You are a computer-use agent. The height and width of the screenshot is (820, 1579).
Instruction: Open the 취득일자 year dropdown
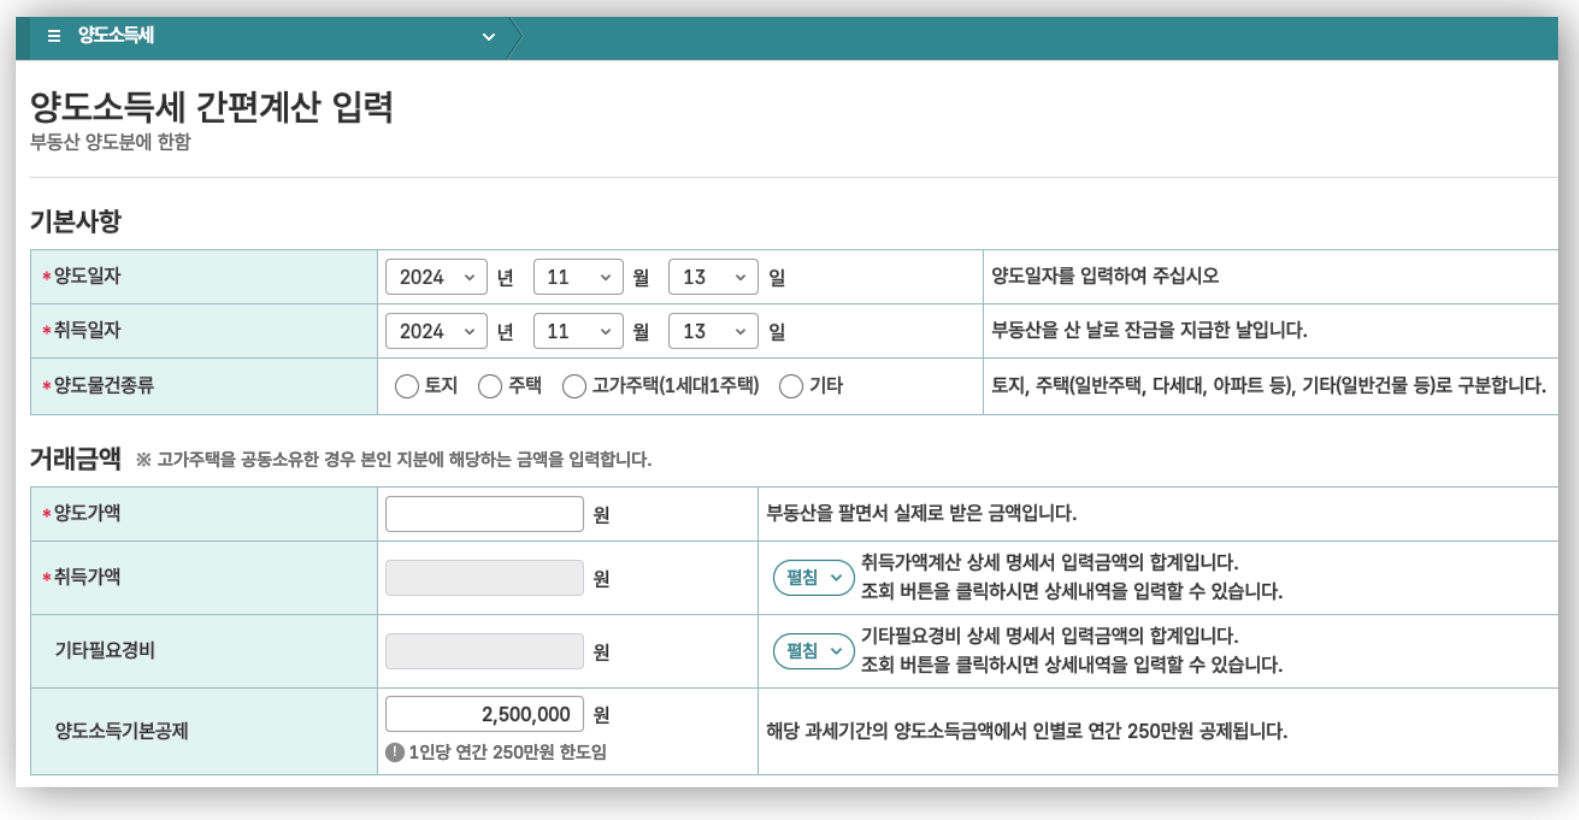[436, 331]
